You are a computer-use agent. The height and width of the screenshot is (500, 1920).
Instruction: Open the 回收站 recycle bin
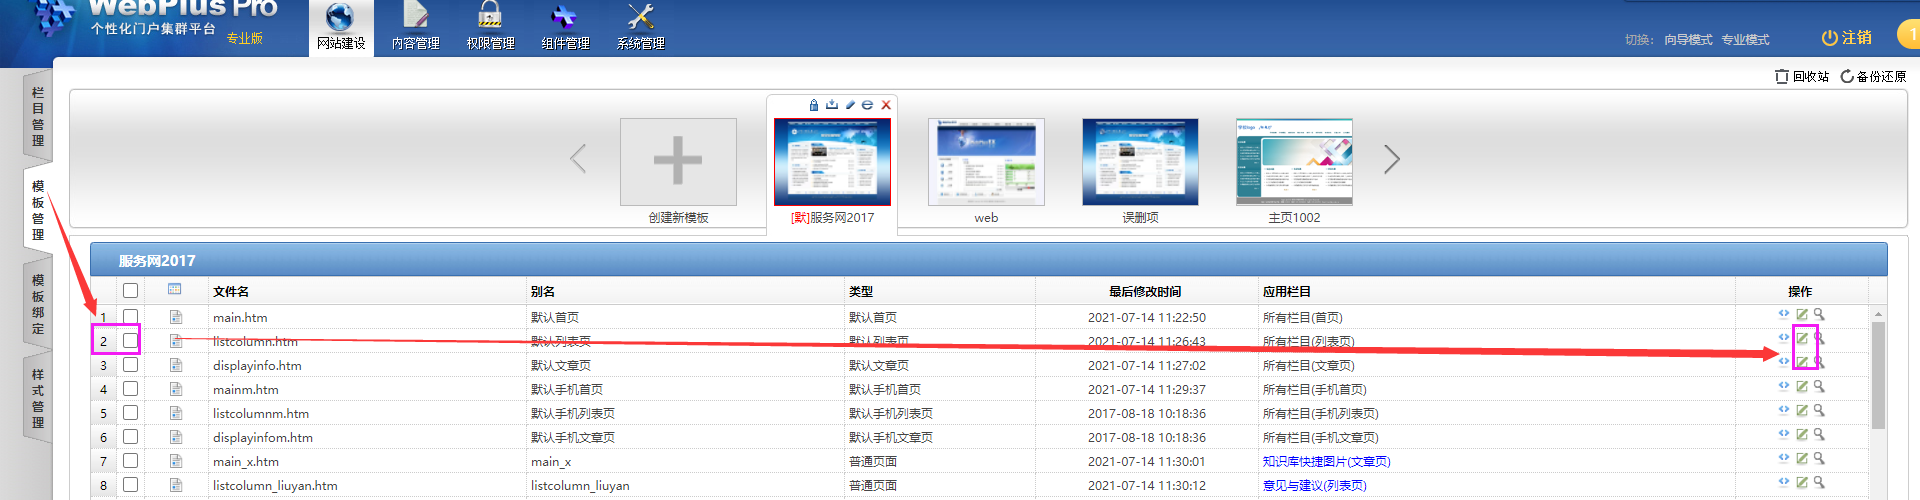pyautogui.click(x=1802, y=77)
